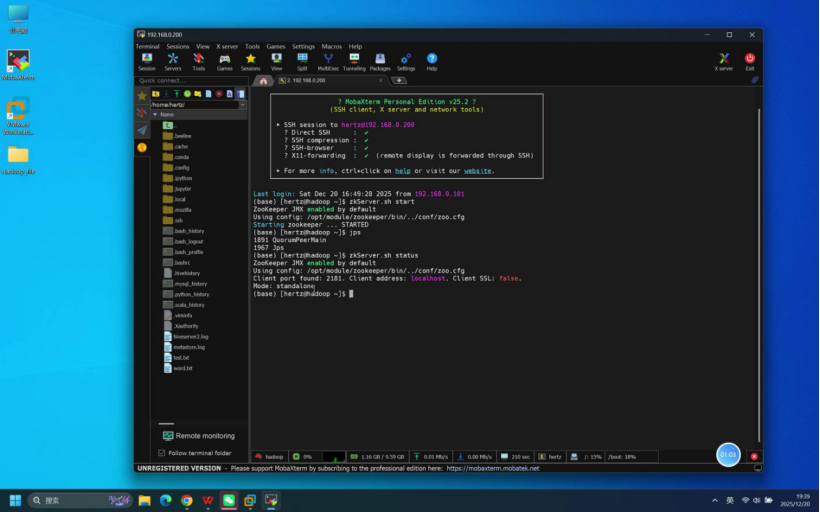Open the VMware Workstation desktop shortcut

18,116
